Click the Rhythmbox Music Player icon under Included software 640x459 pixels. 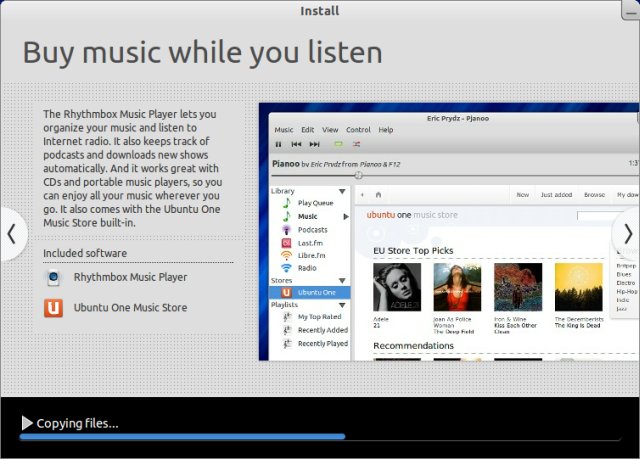point(53,277)
